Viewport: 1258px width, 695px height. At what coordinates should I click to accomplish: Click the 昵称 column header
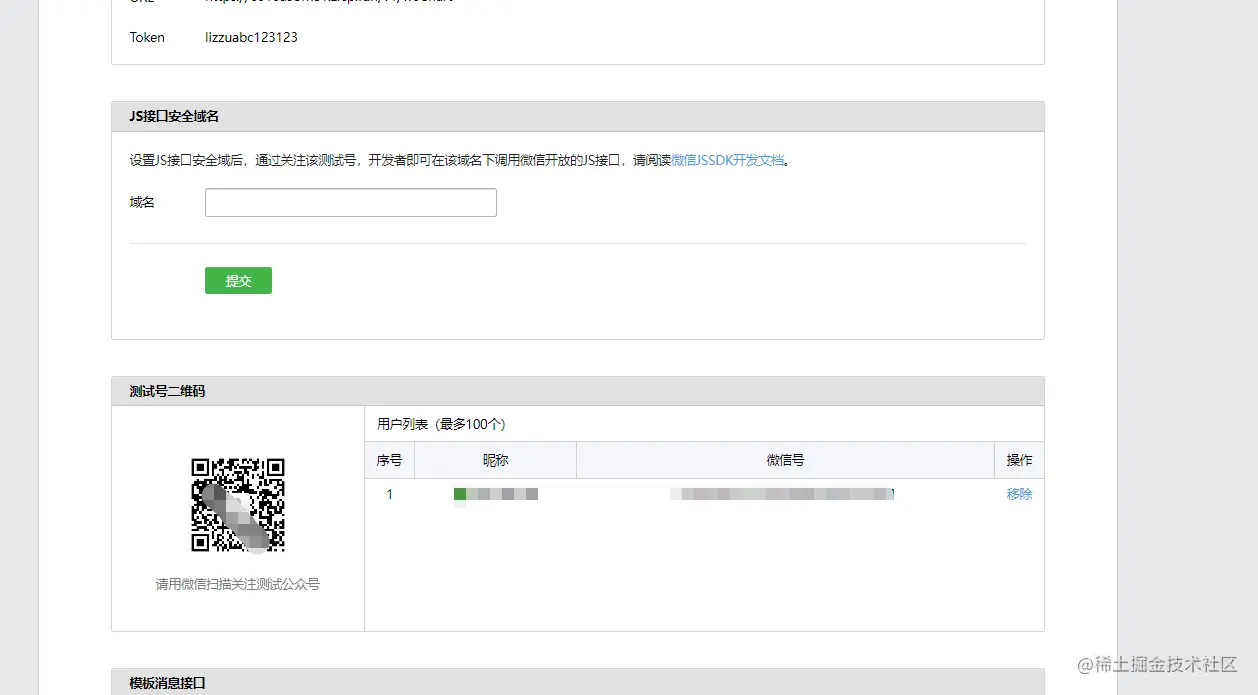(495, 460)
